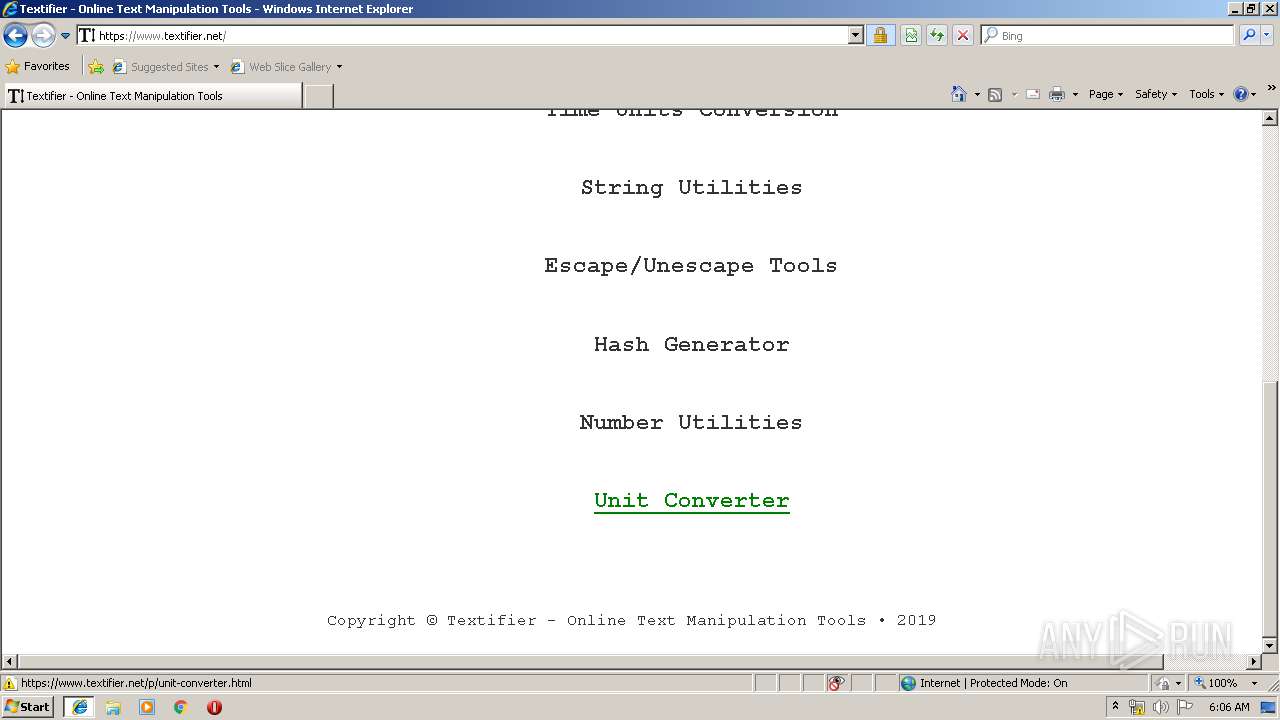
Task: Open the Page menu
Action: (1105, 94)
